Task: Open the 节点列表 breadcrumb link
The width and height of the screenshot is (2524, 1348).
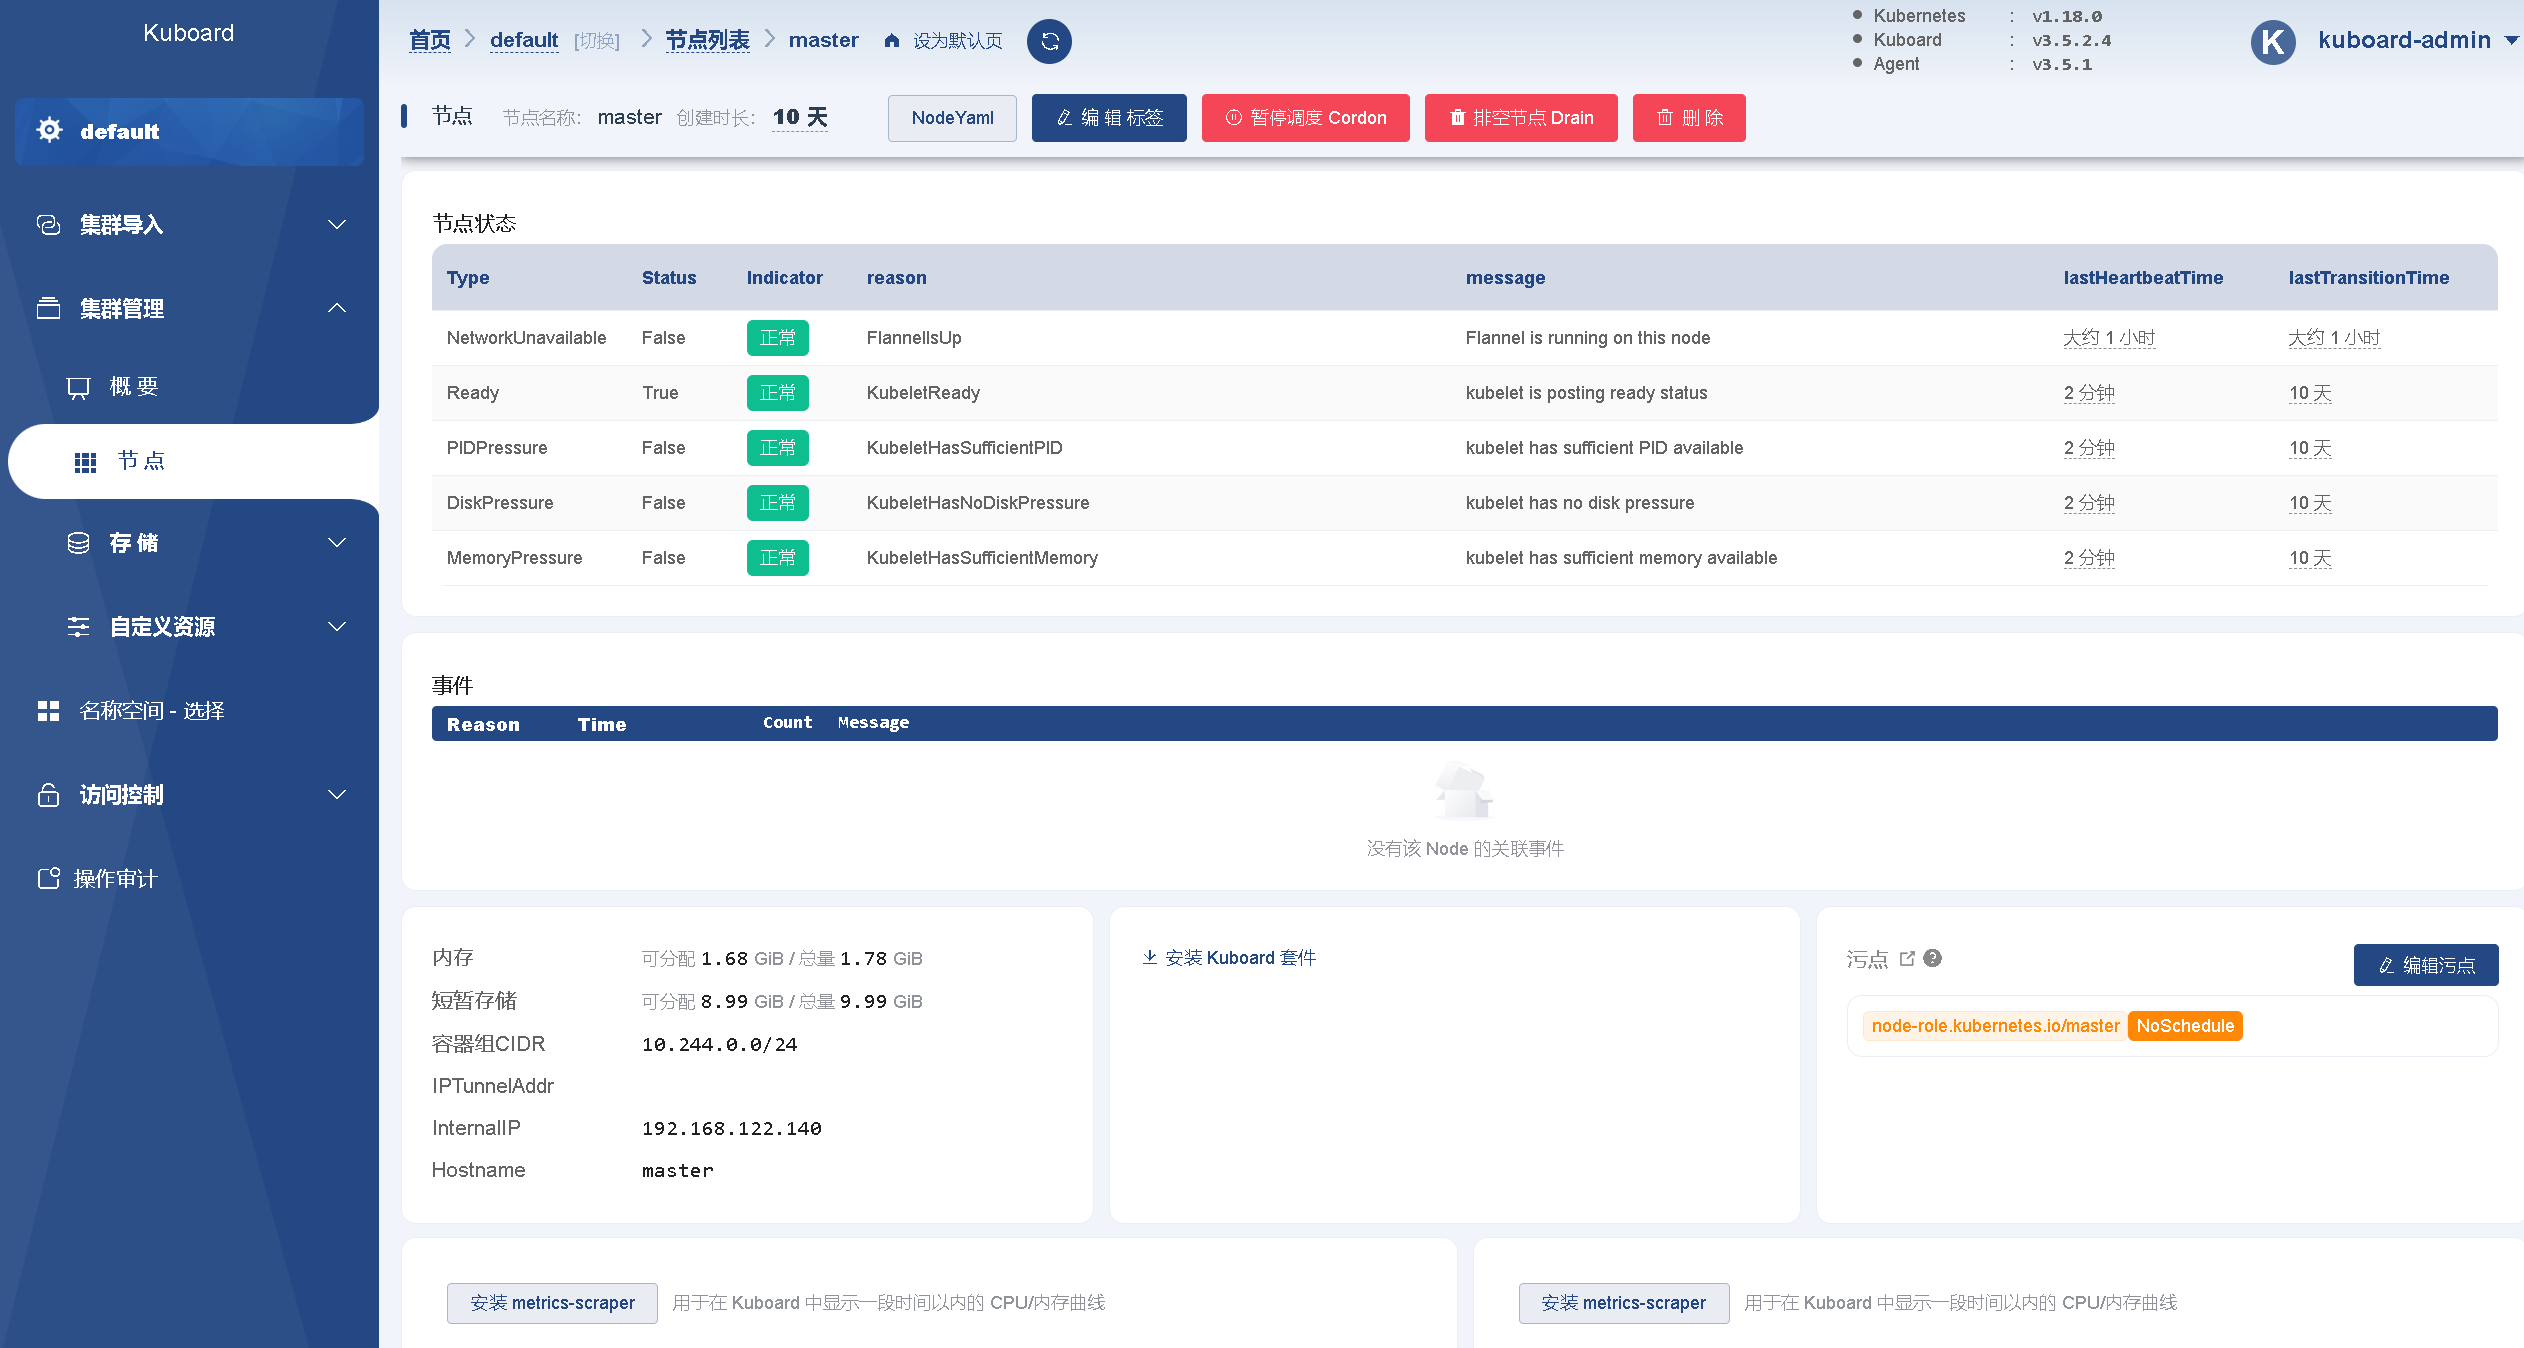Action: tap(708, 40)
